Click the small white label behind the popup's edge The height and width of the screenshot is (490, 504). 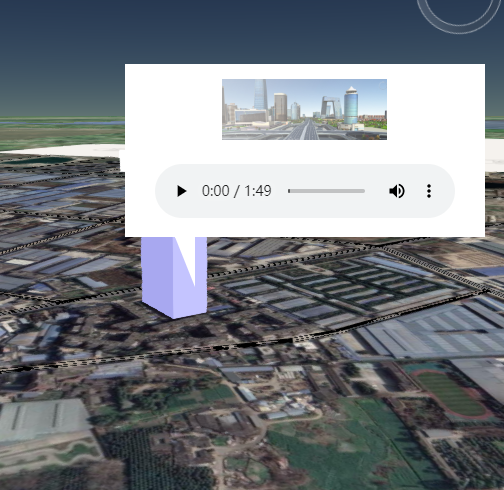(122, 161)
